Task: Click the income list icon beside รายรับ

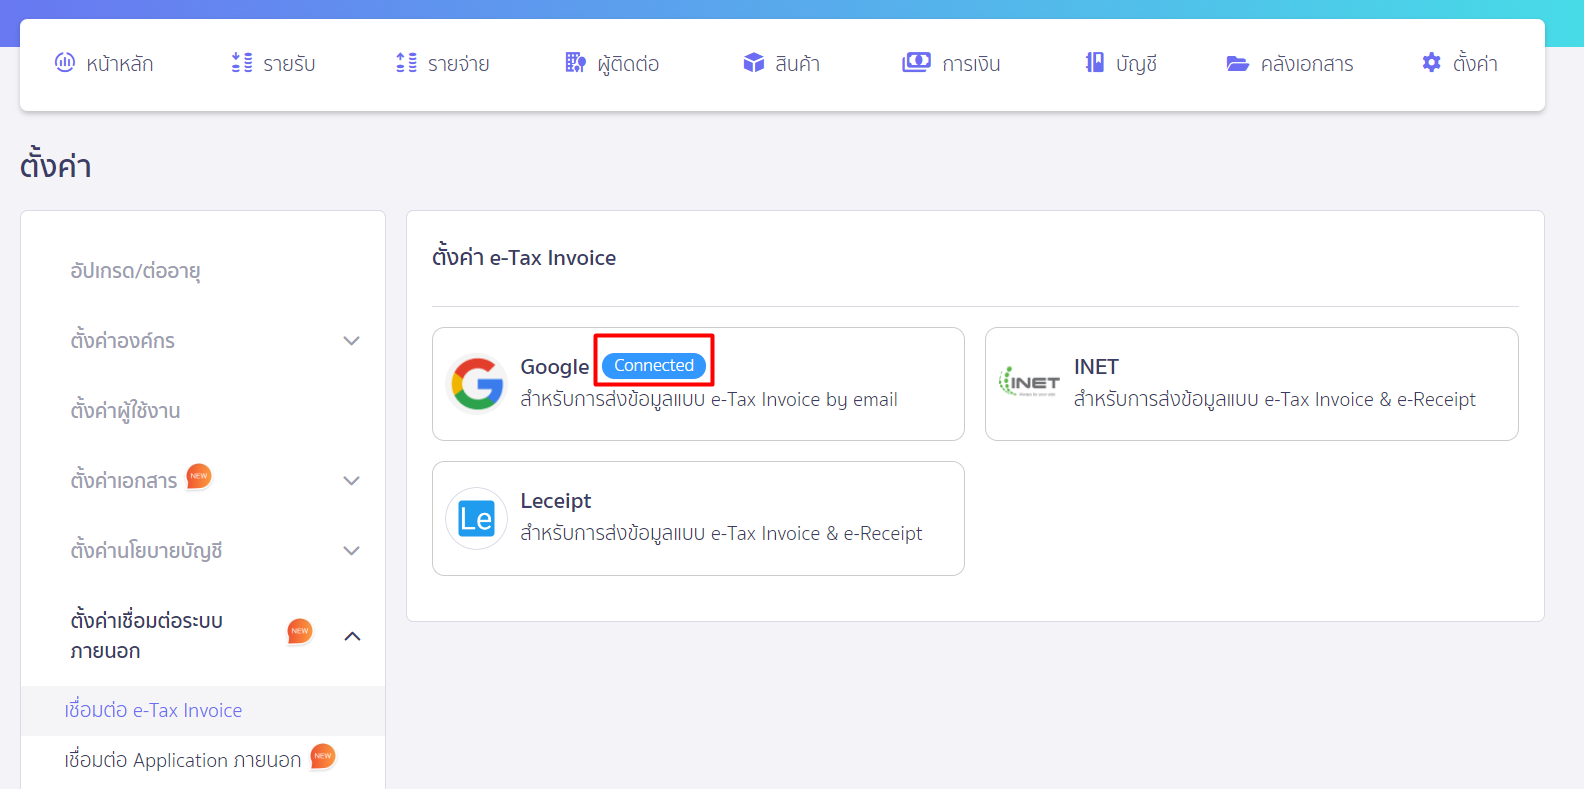Action: (242, 62)
